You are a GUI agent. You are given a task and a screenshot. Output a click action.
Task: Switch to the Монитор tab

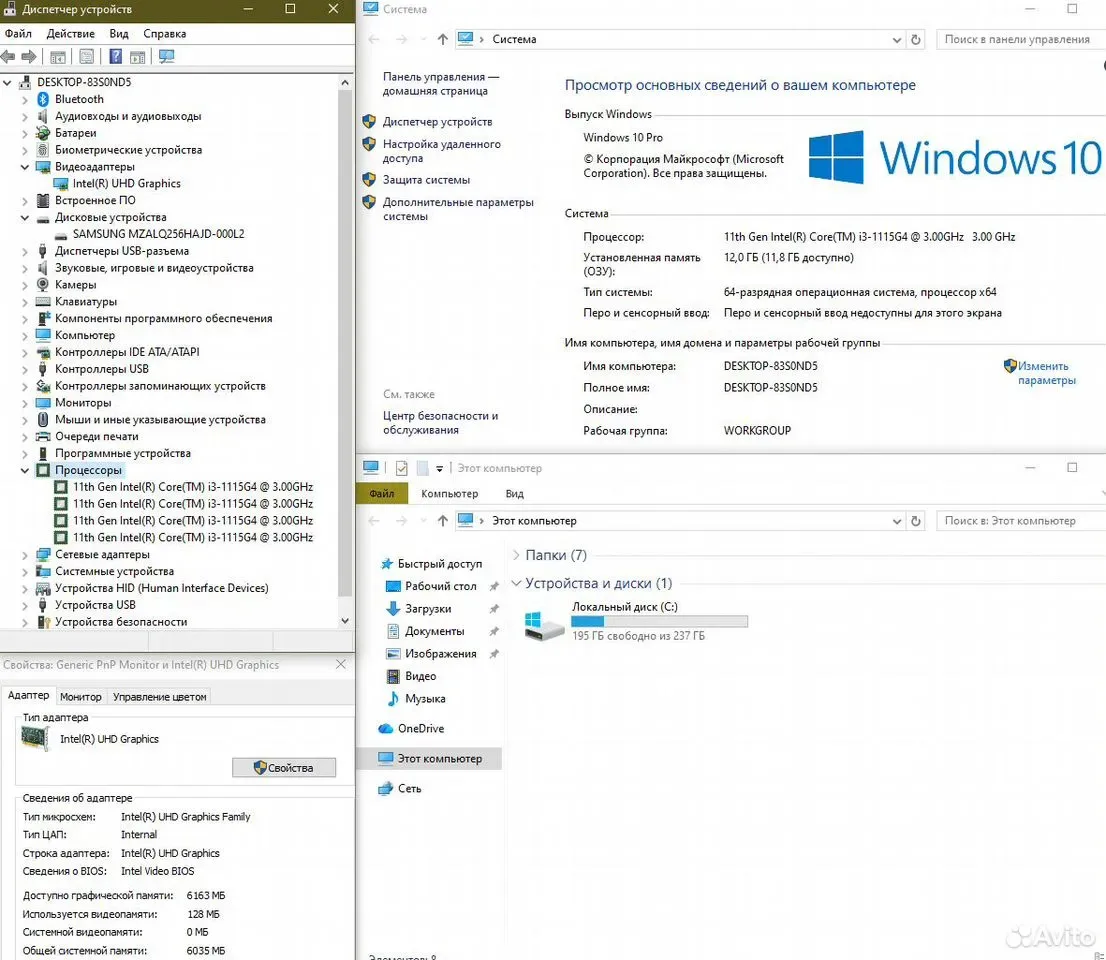pos(80,697)
